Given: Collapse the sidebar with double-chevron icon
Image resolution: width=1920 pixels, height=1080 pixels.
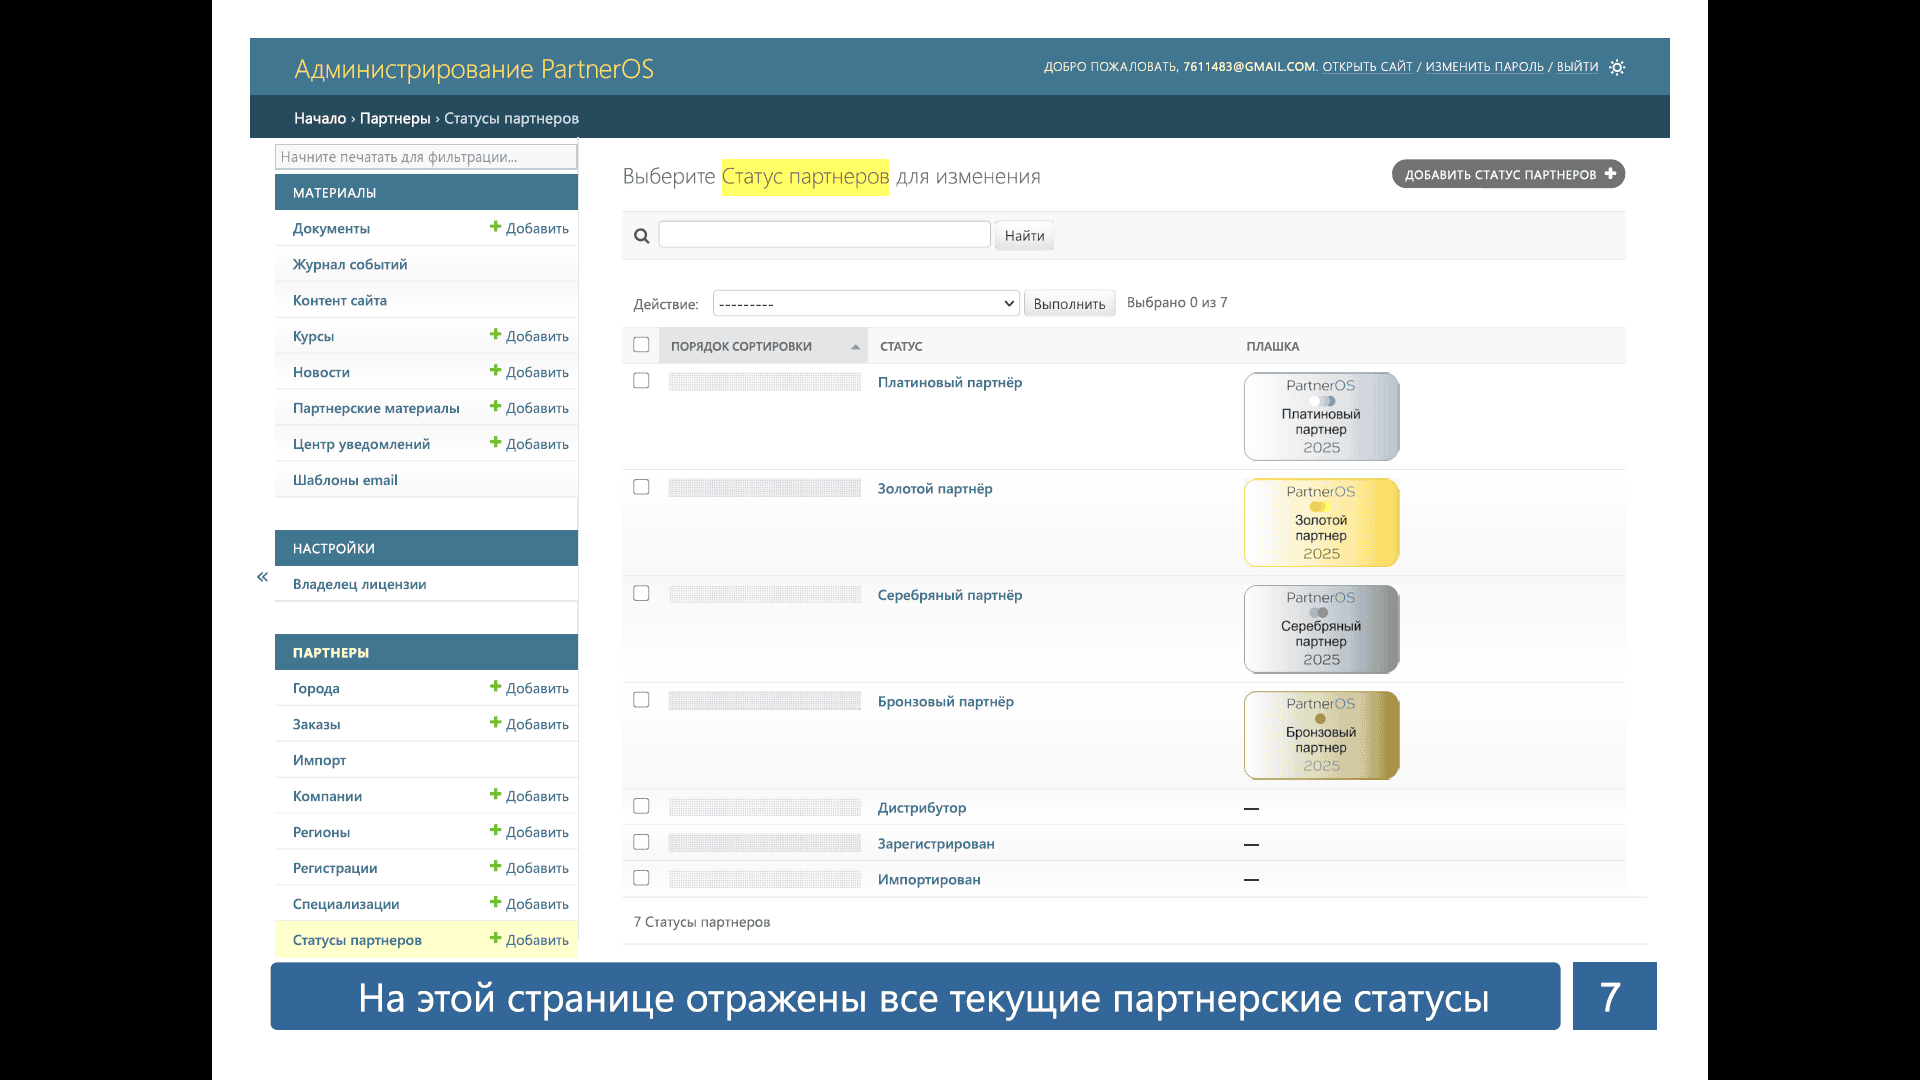Looking at the screenshot, I should (262, 577).
